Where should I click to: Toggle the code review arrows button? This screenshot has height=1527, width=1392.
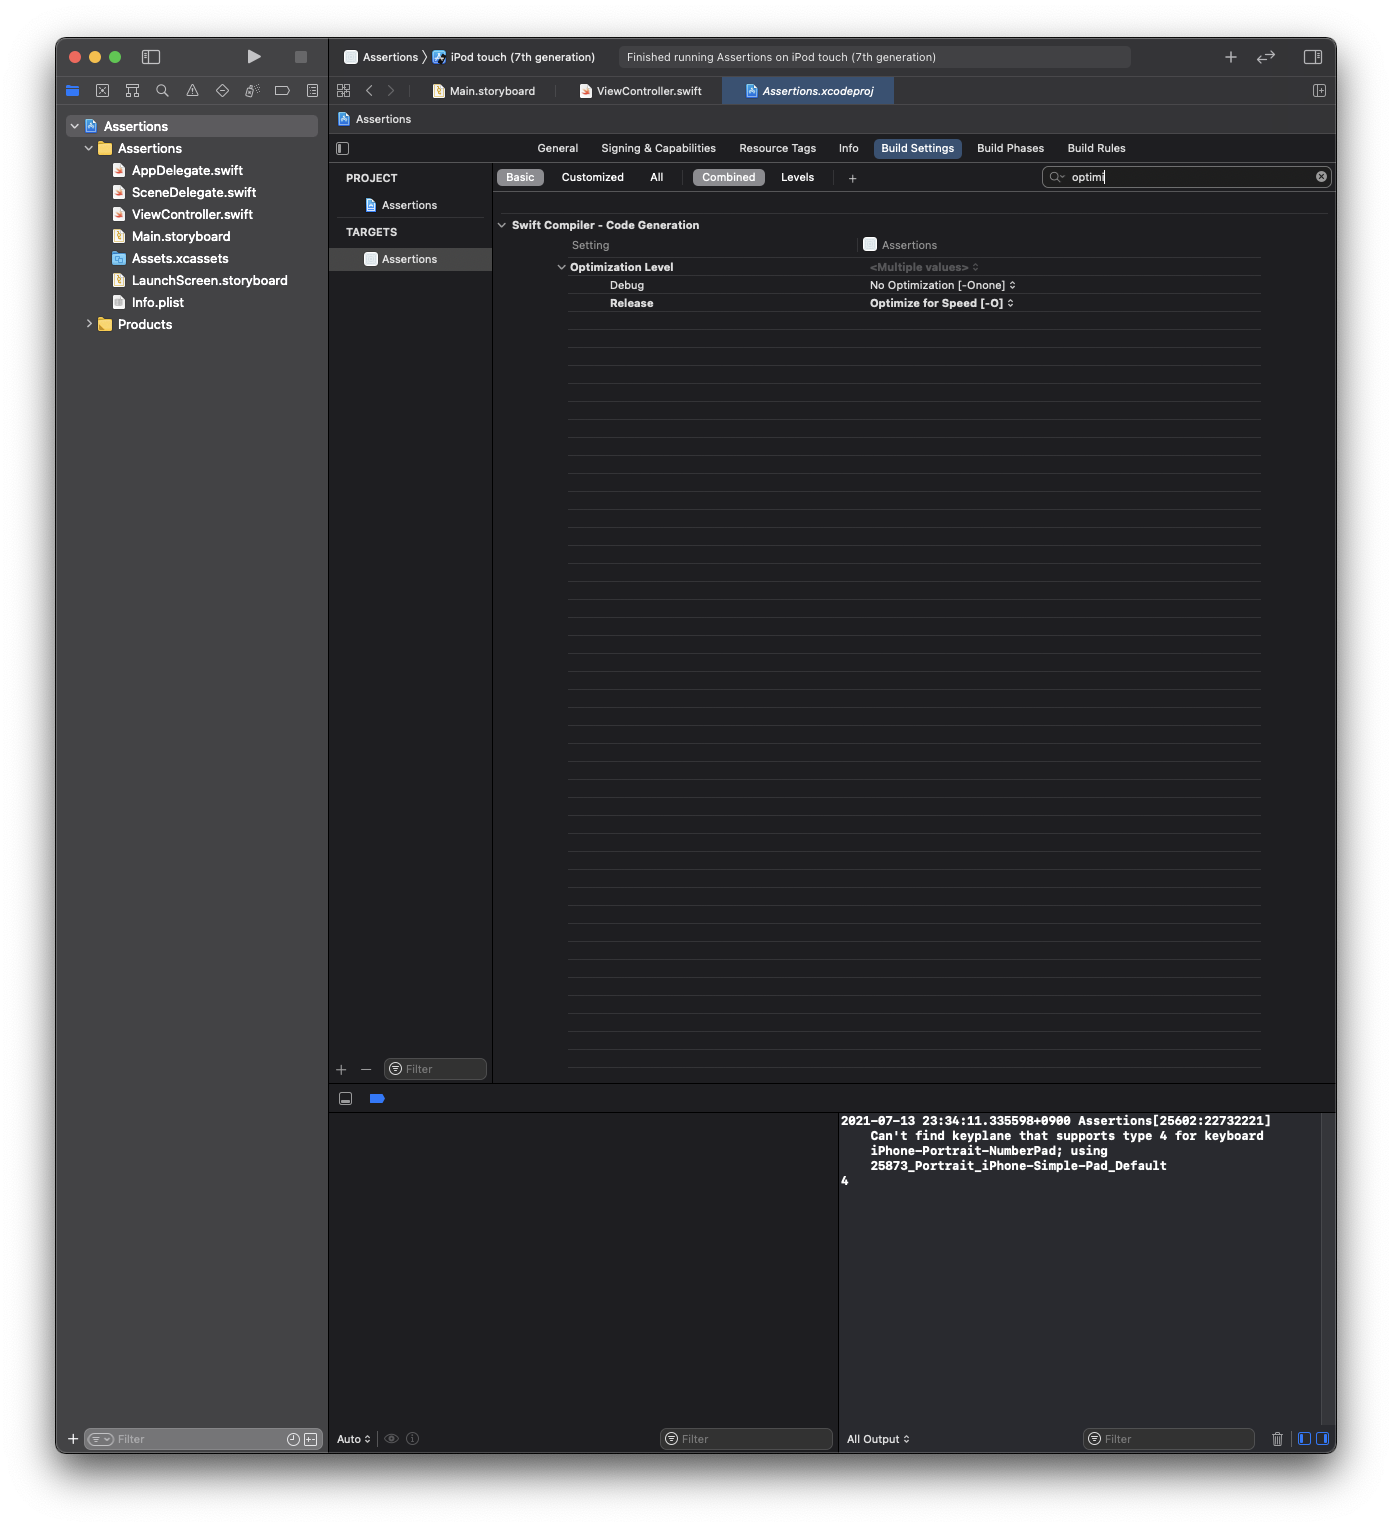click(x=1266, y=57)
